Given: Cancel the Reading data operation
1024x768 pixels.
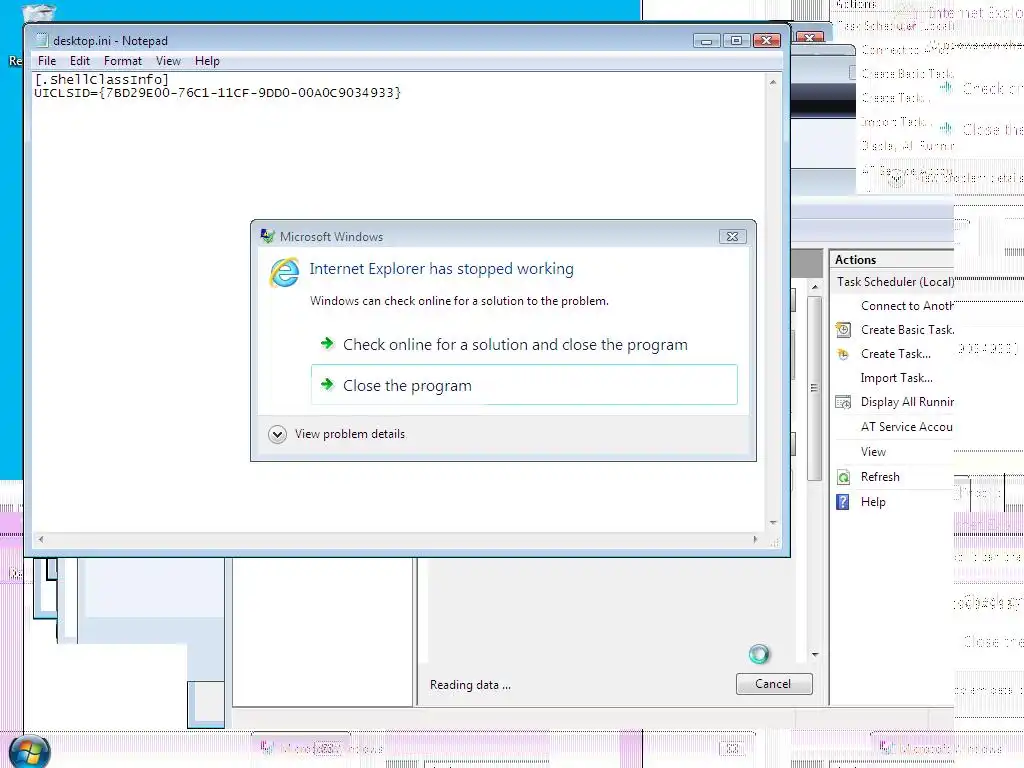Looking at the screenshot, I should coord(774,684).
